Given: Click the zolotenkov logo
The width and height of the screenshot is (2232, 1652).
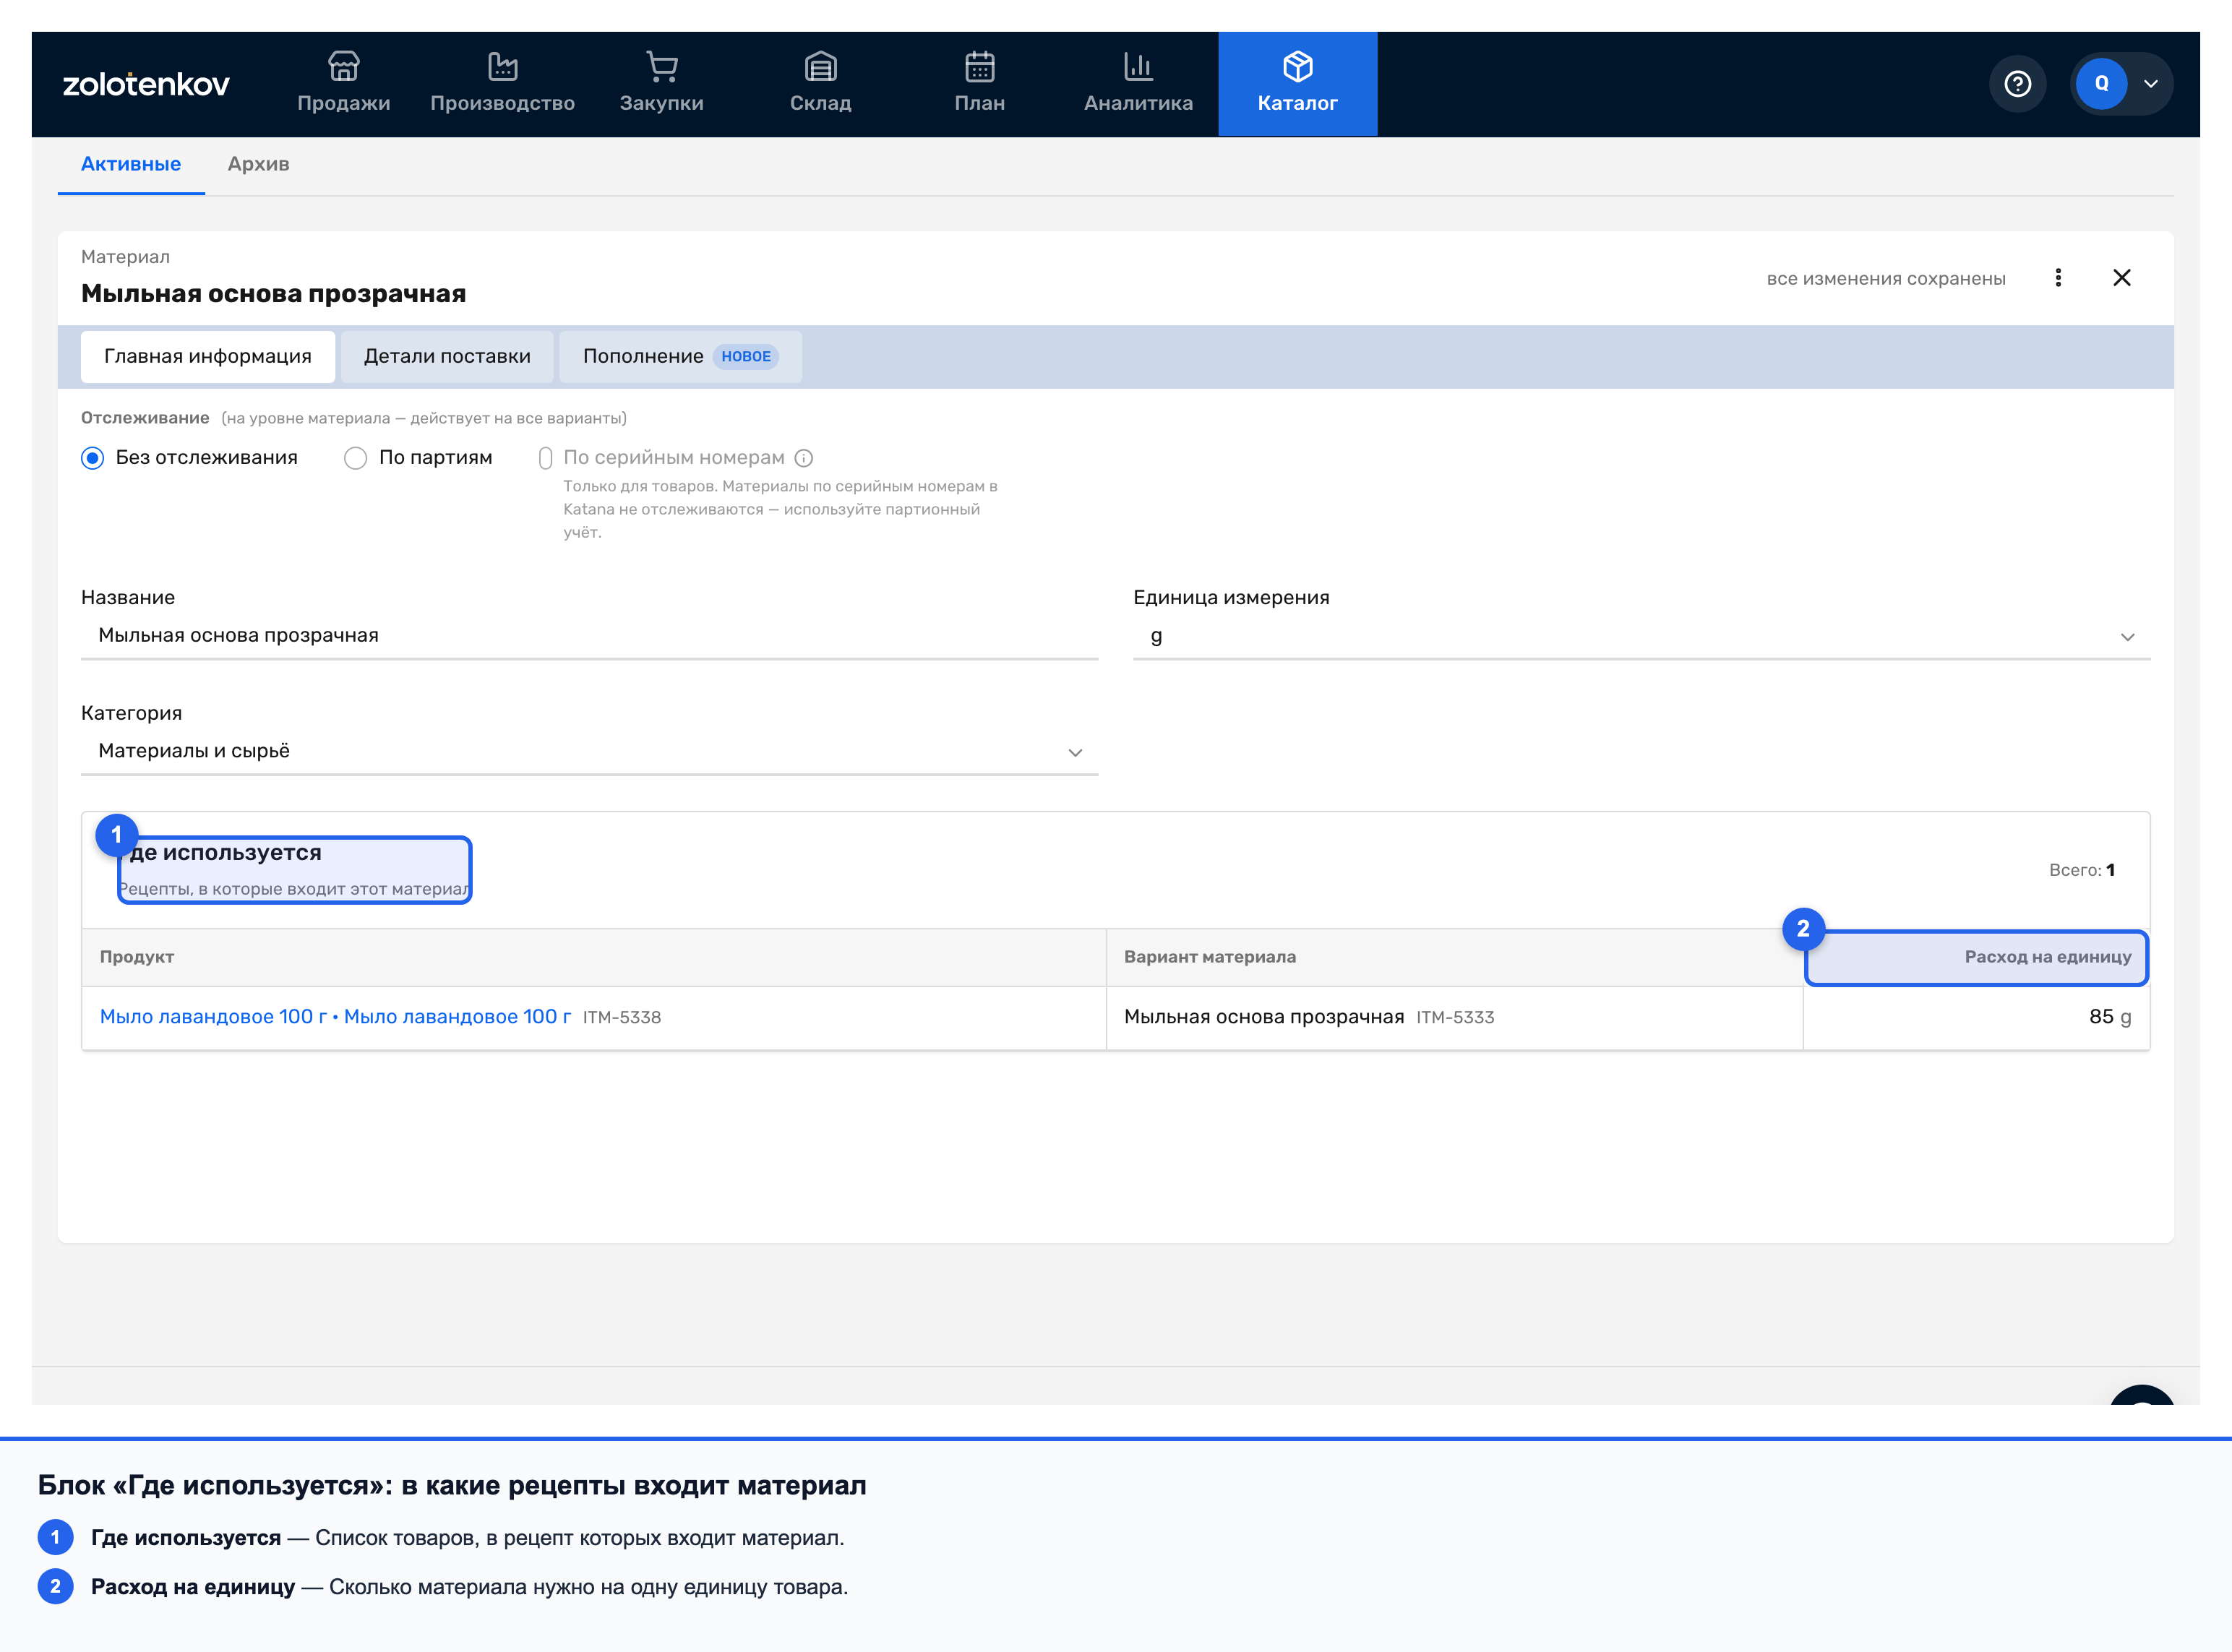Looking at the screenshot, I should (x=146, y=84).
